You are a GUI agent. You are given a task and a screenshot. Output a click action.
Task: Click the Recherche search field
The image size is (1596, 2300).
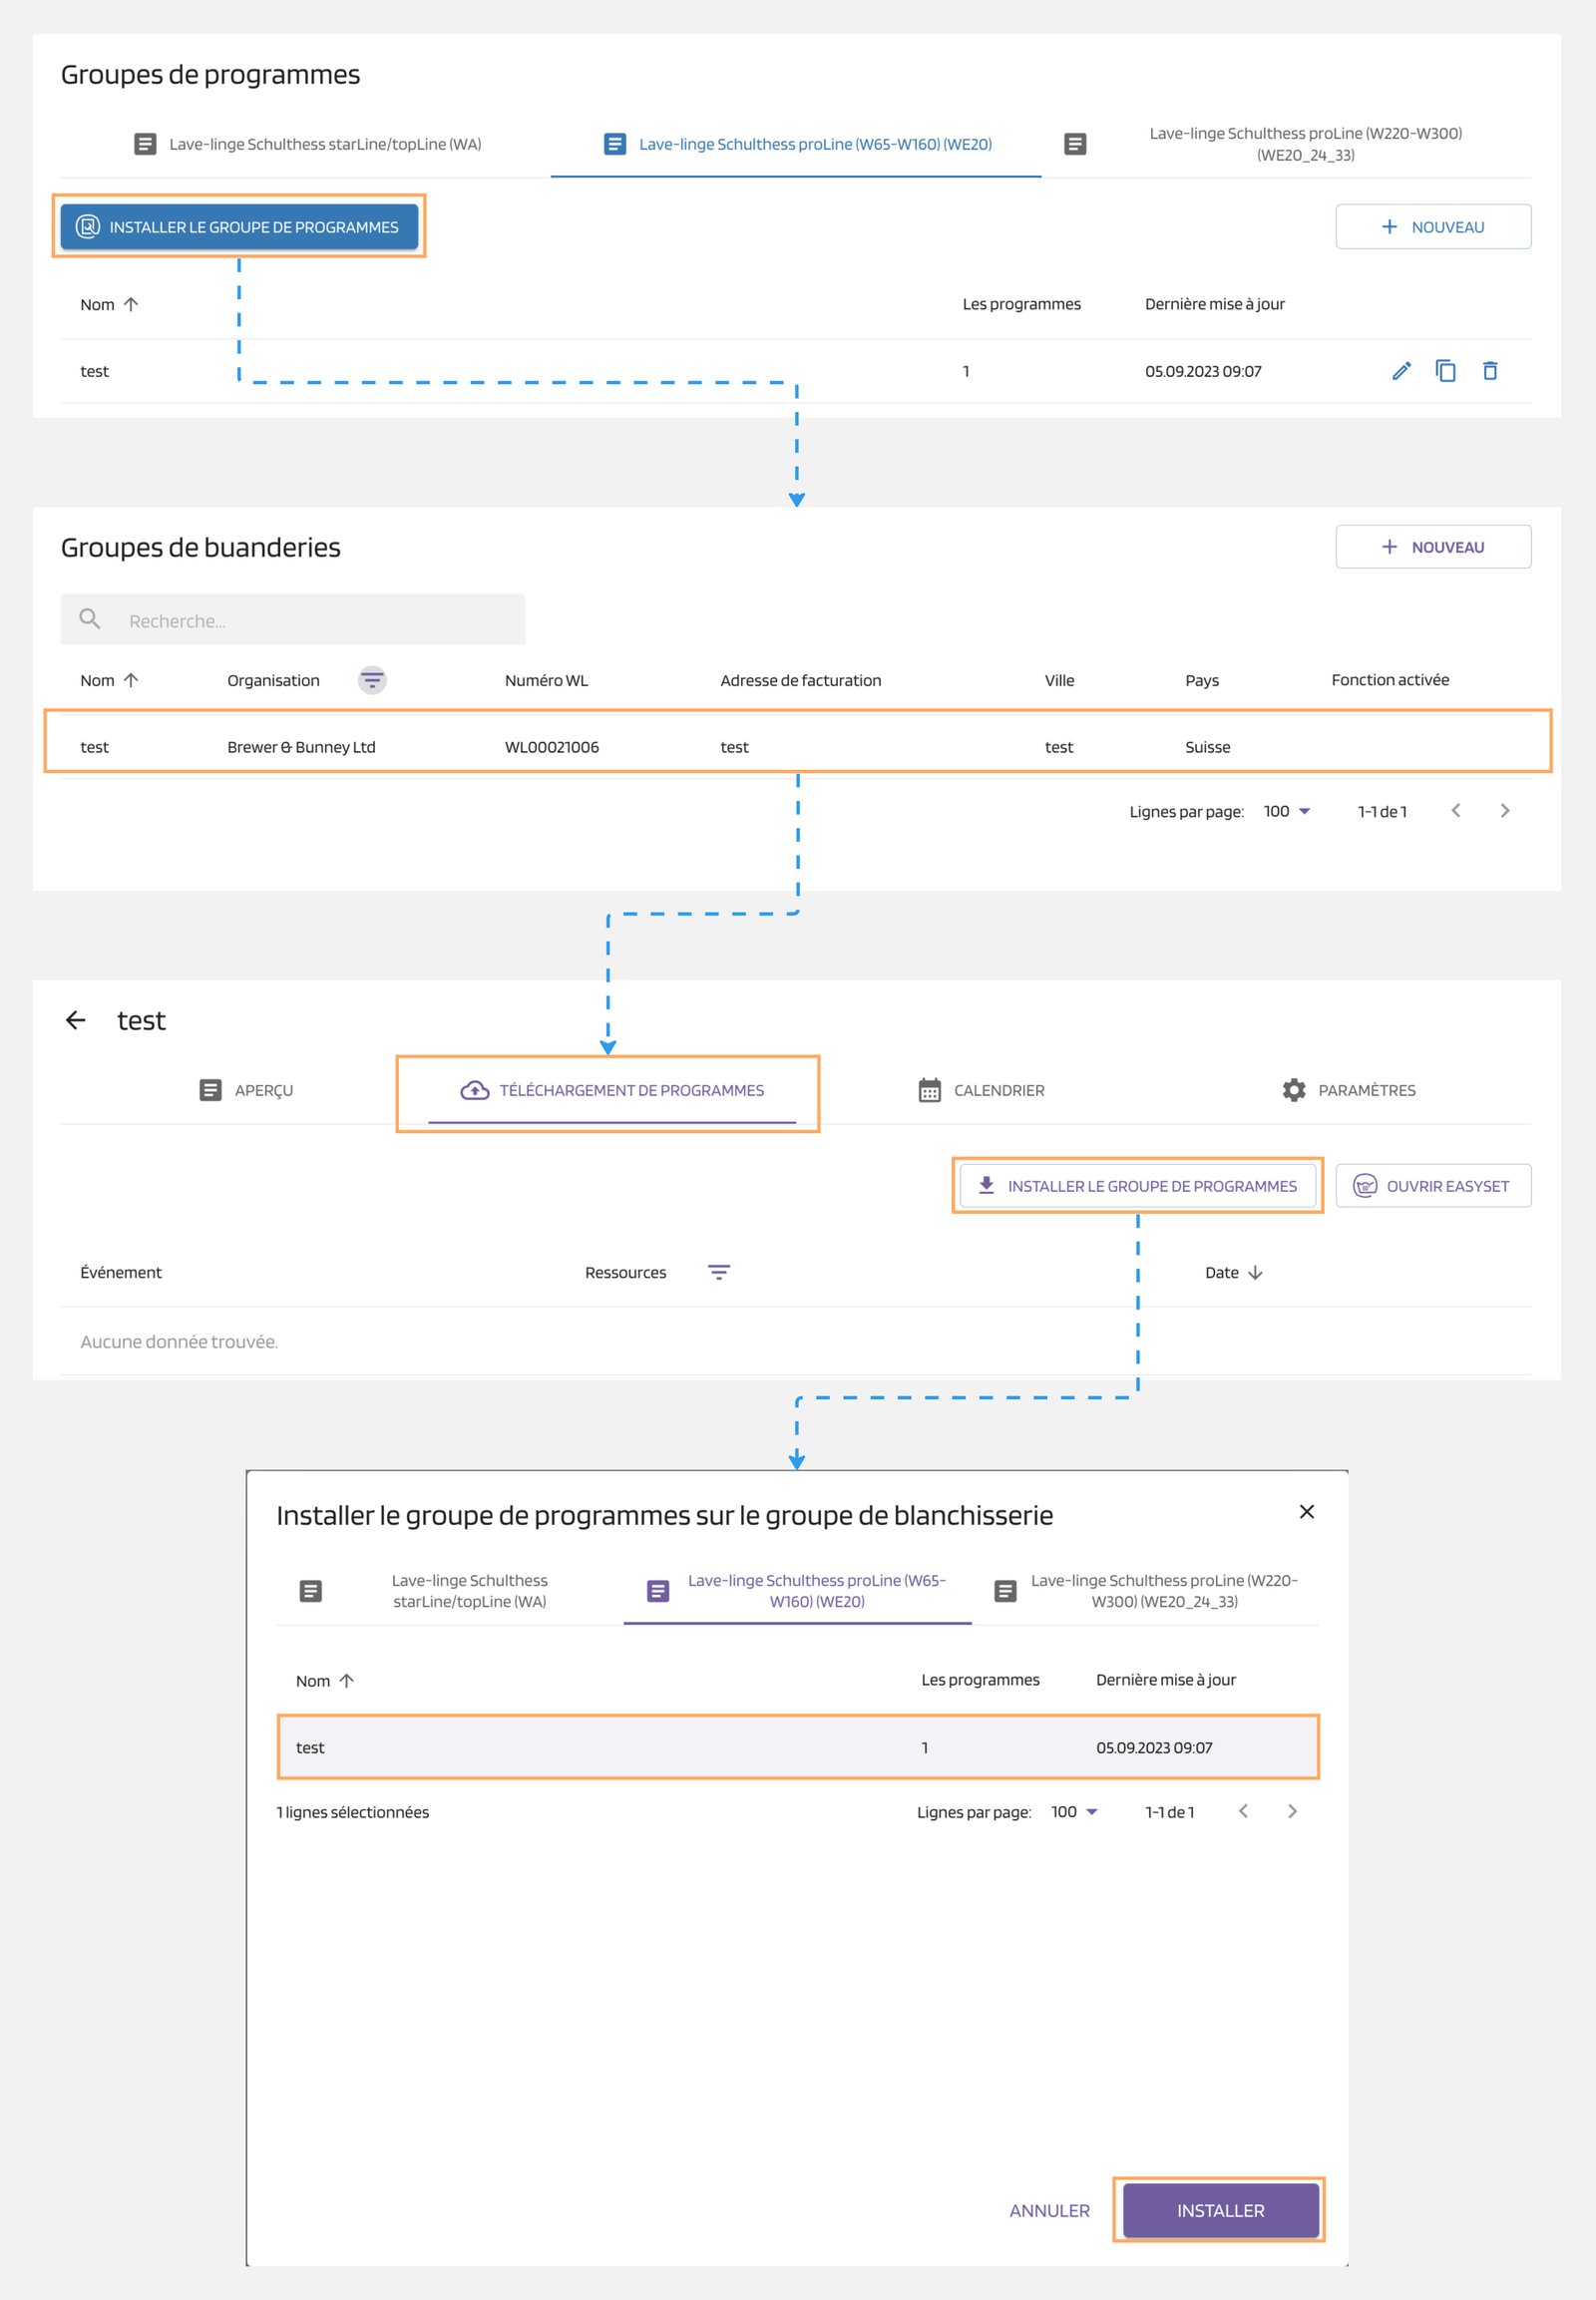[310, 621]
